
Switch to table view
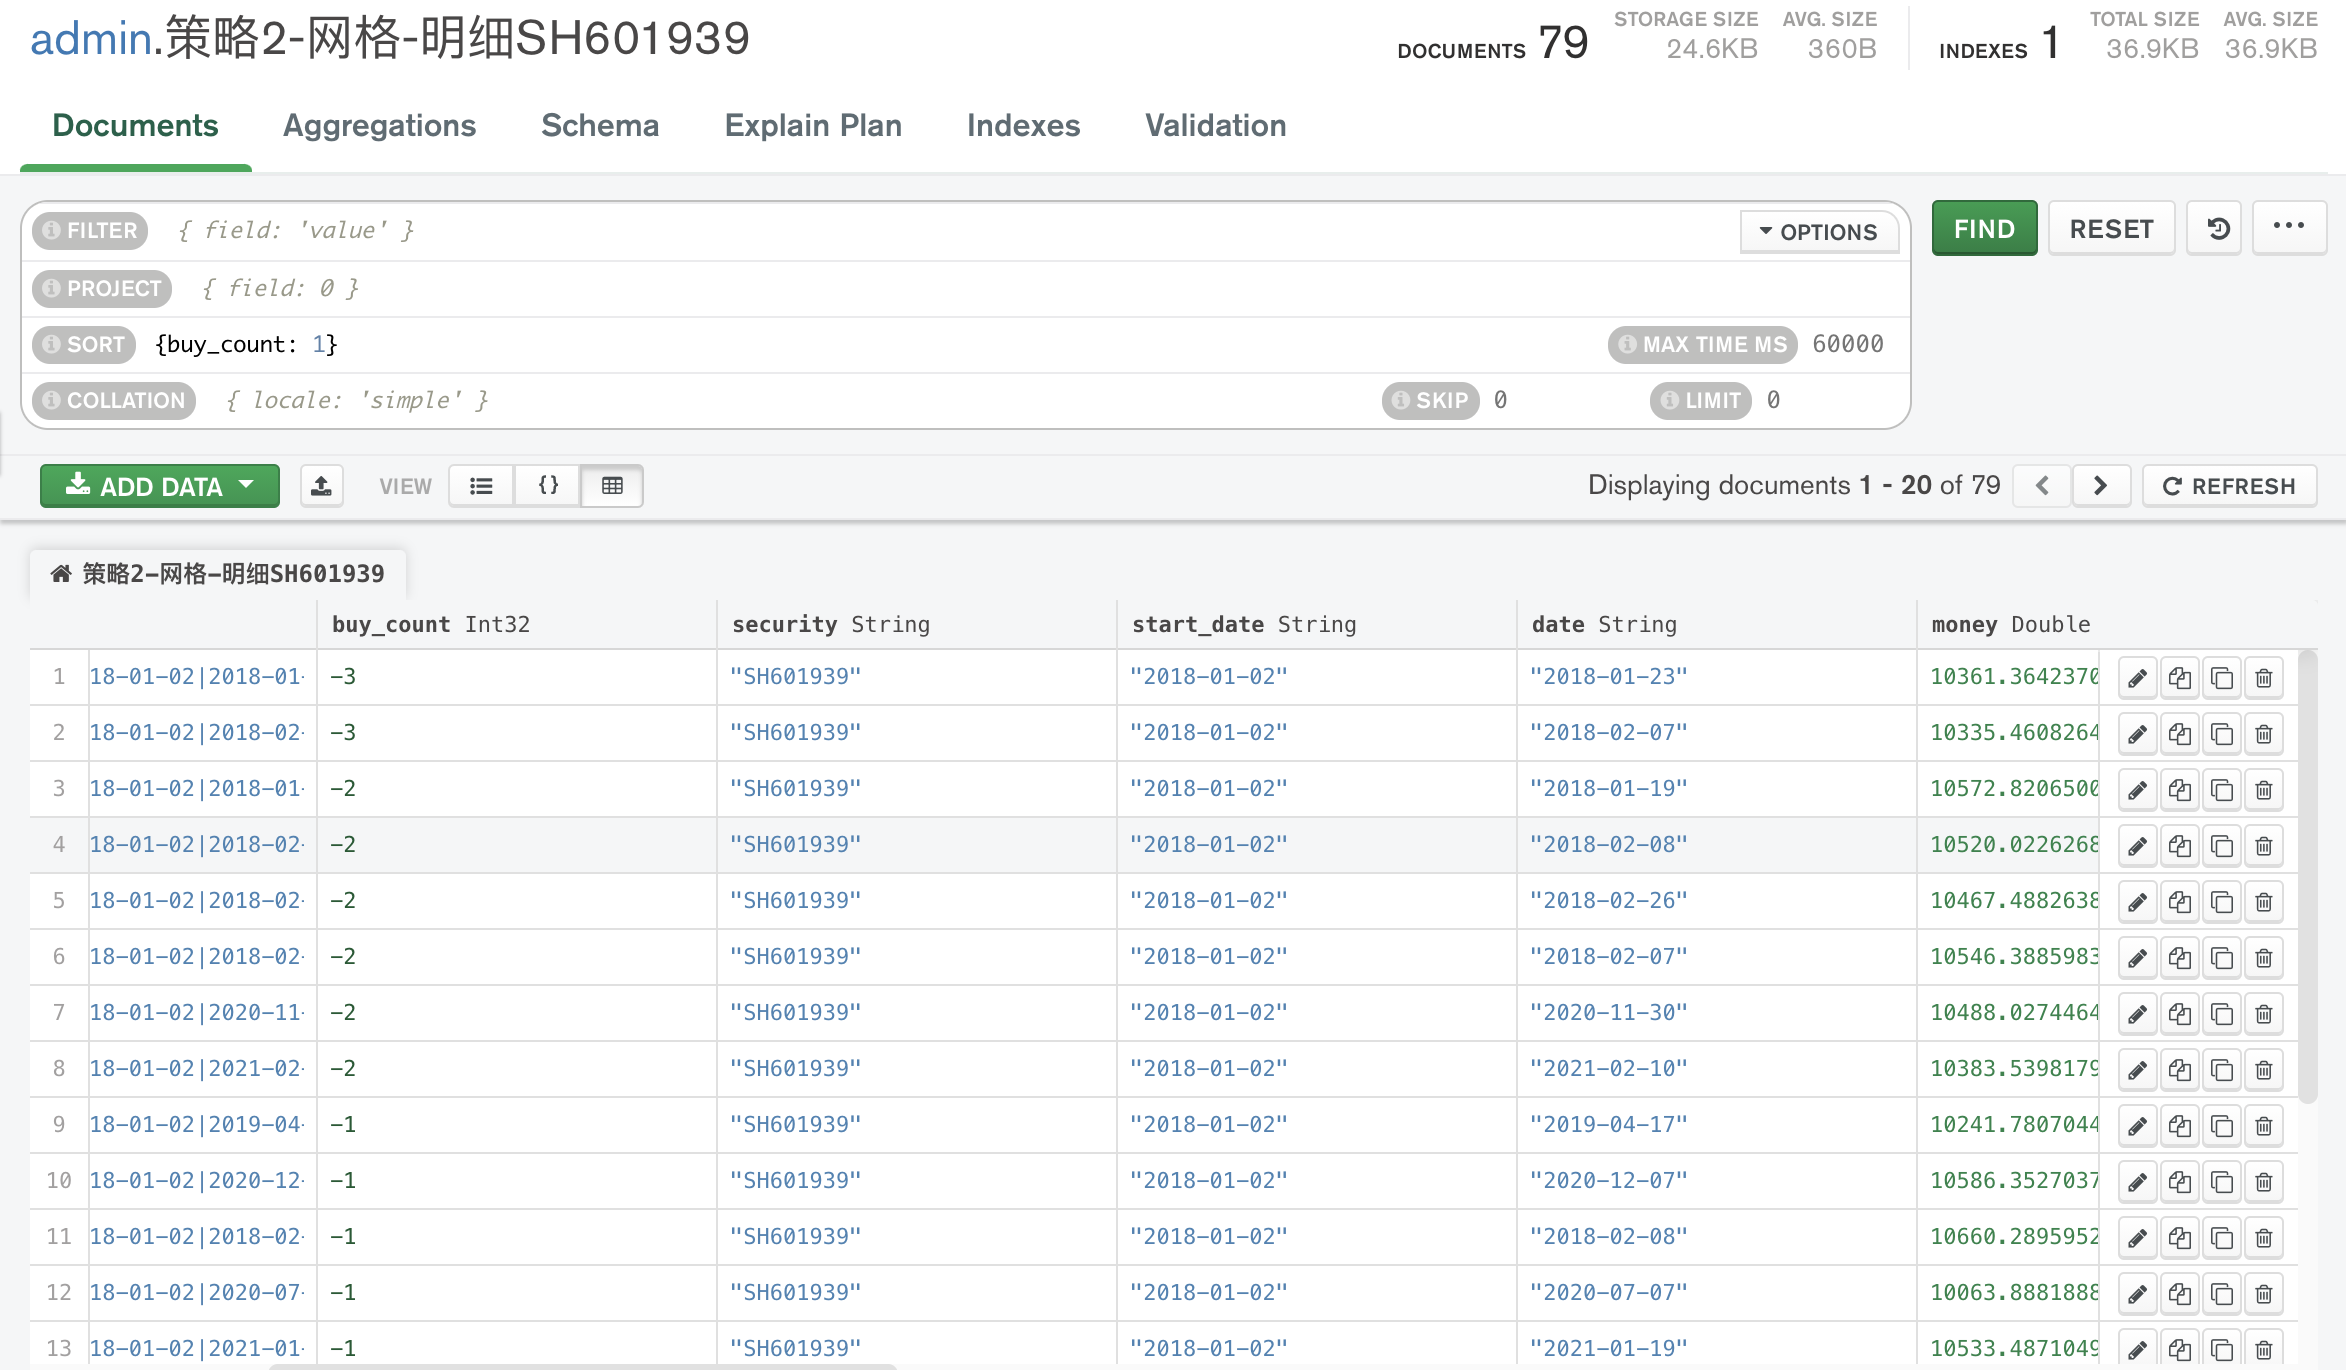pos(612,486)
